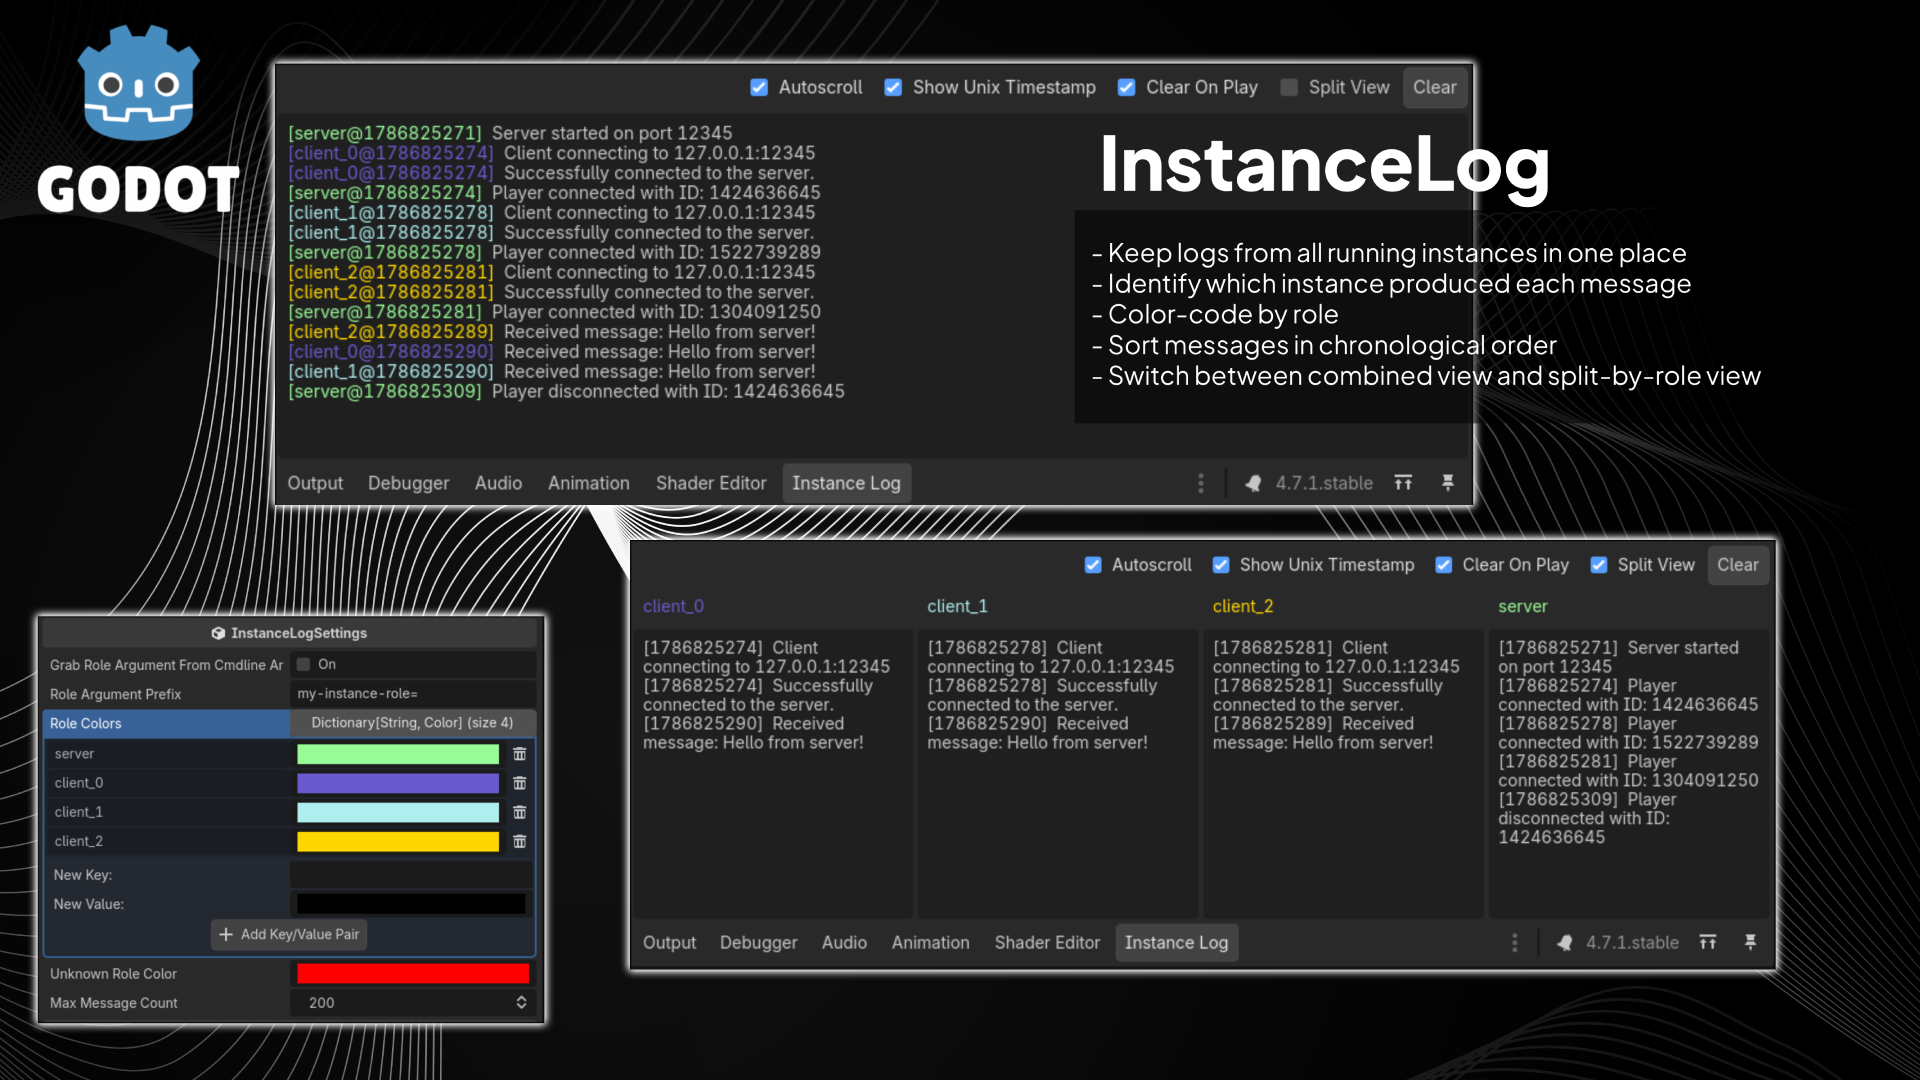The image size is (1920, 1080).
Task: Open the Animation tab in the combined-log panel
Action: click(589, 483)
